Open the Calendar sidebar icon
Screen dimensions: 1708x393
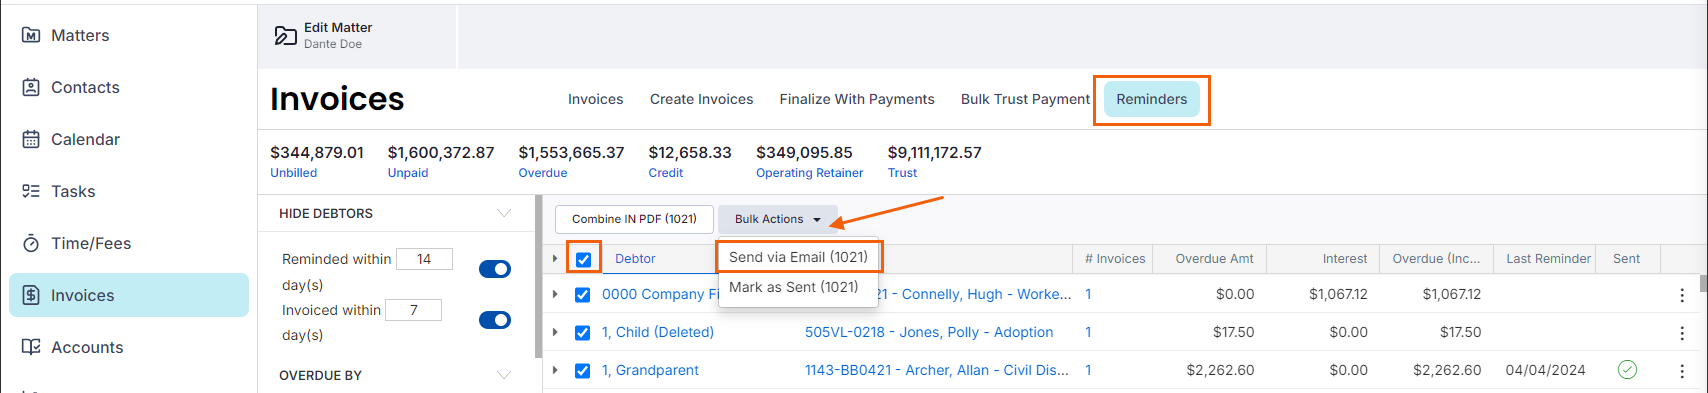31,139
